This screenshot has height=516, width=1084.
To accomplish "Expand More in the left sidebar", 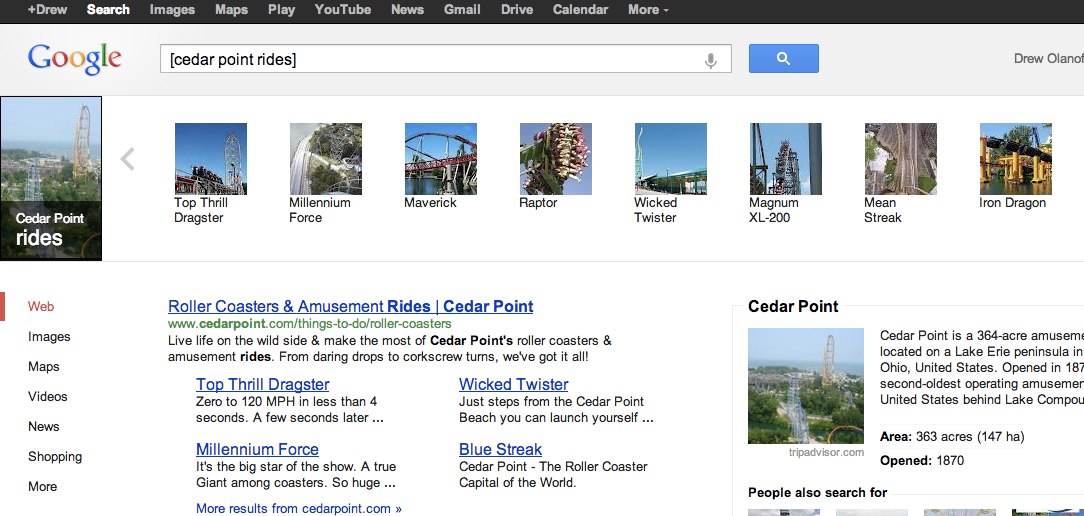I will click(43, 487).
